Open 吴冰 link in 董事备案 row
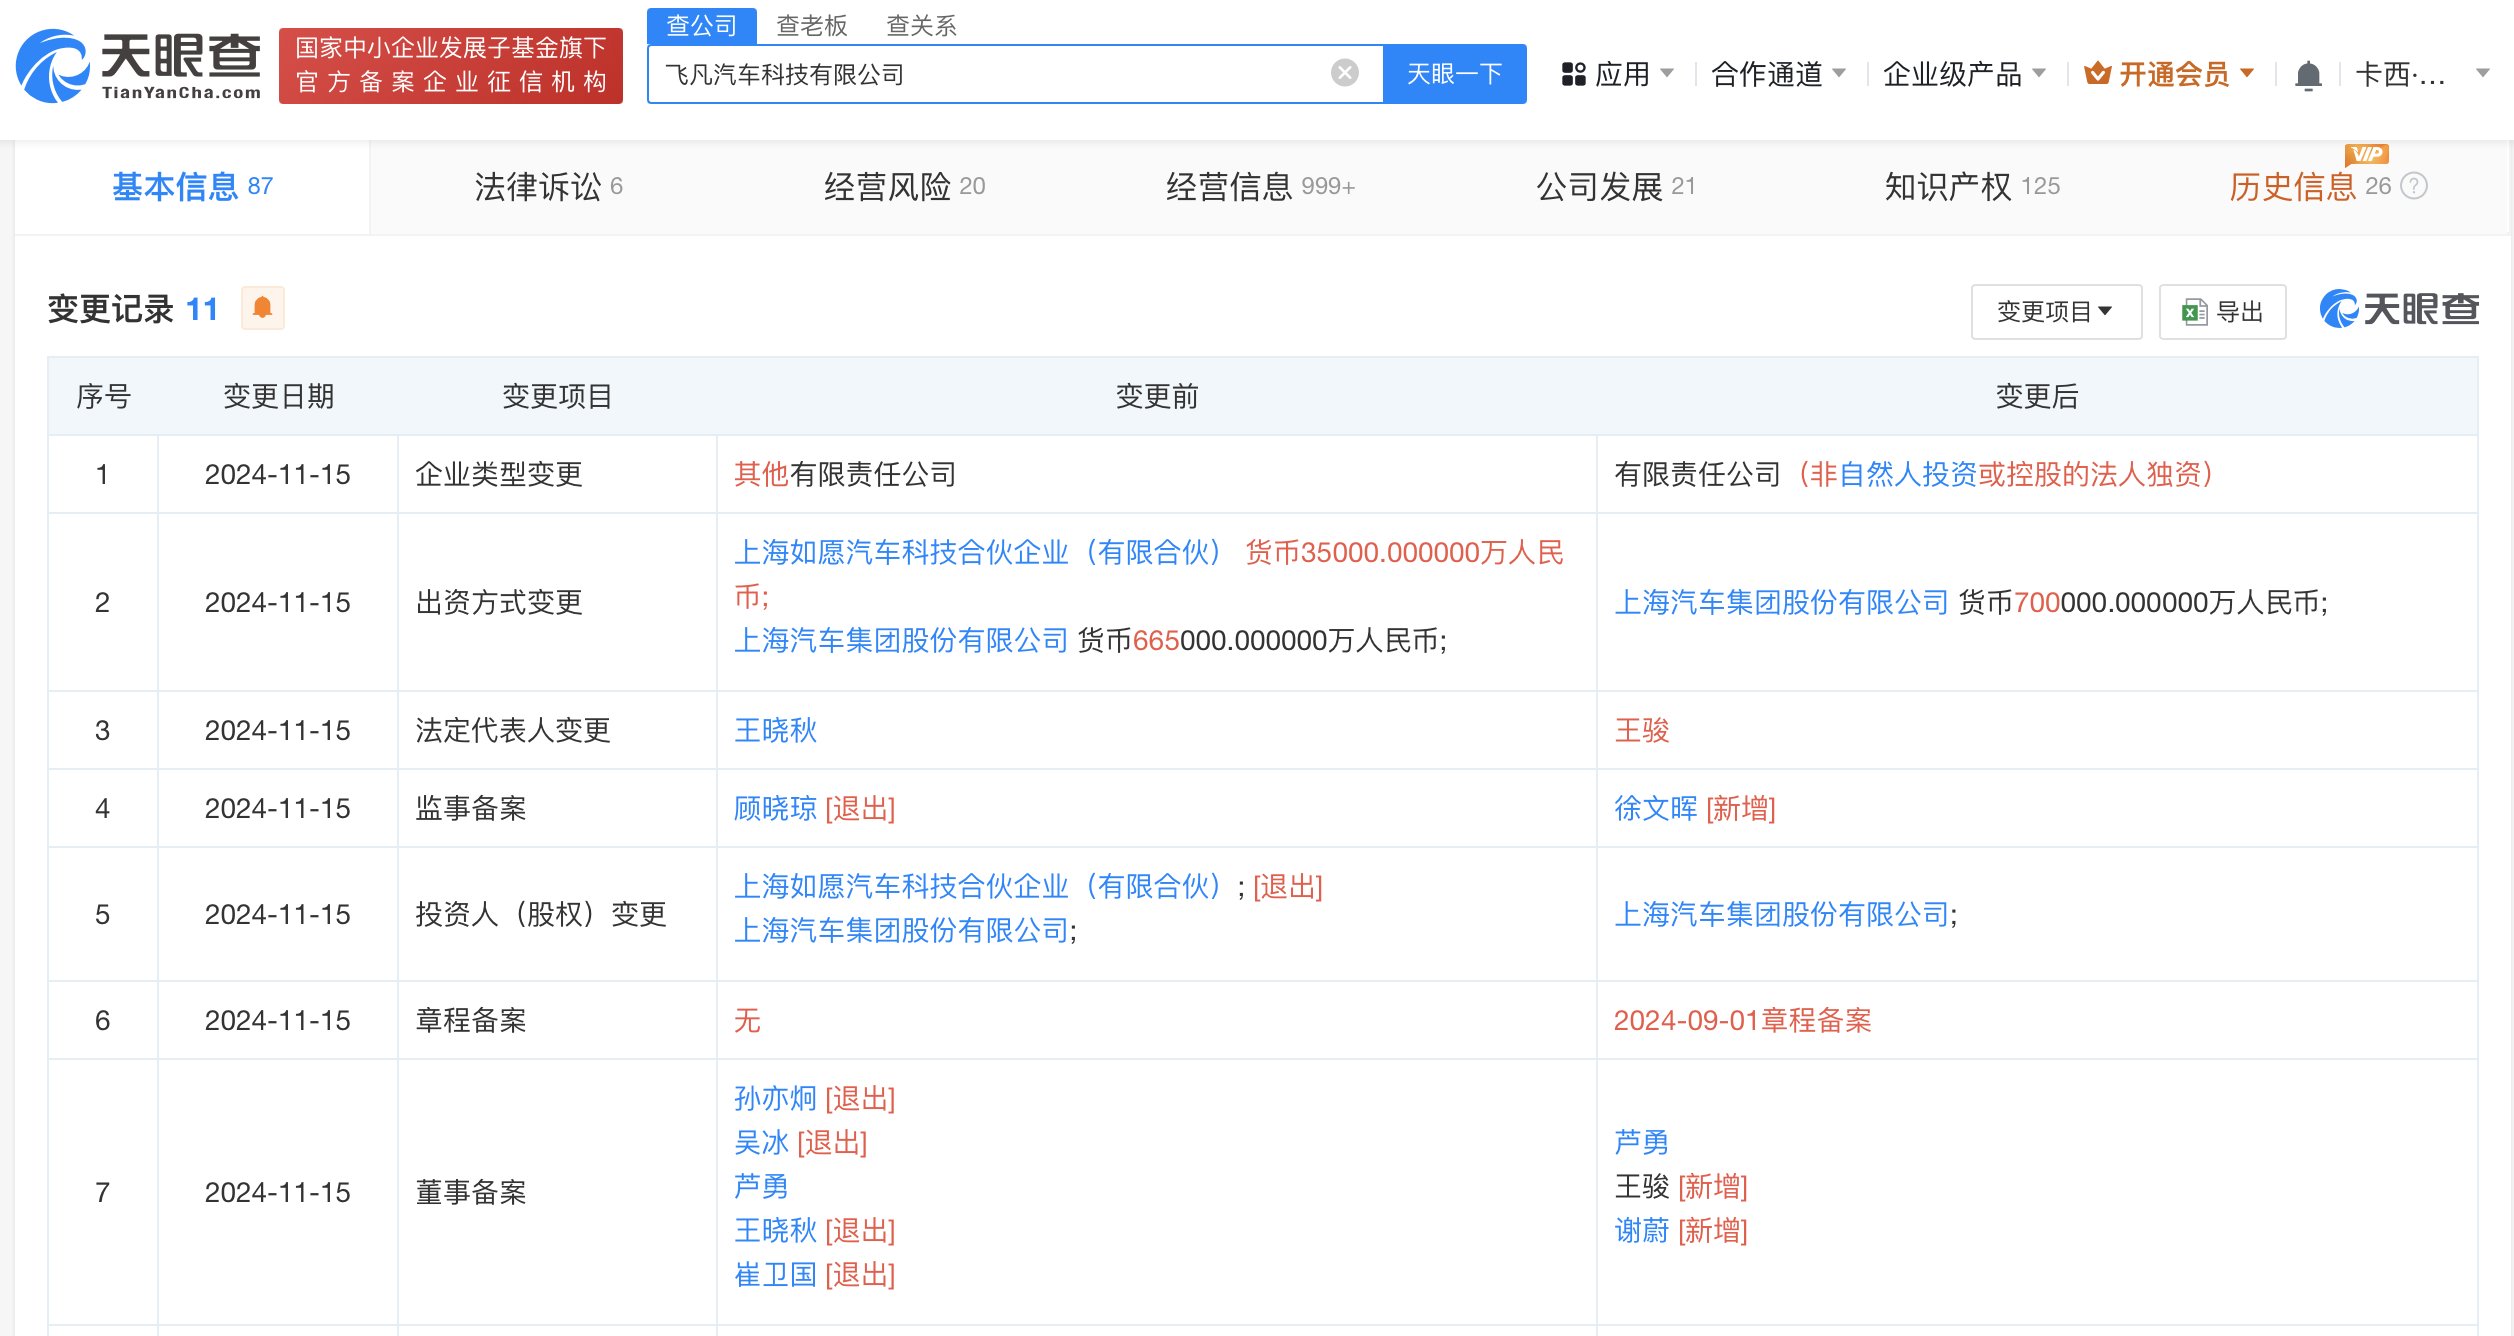 click(762, 1142)
